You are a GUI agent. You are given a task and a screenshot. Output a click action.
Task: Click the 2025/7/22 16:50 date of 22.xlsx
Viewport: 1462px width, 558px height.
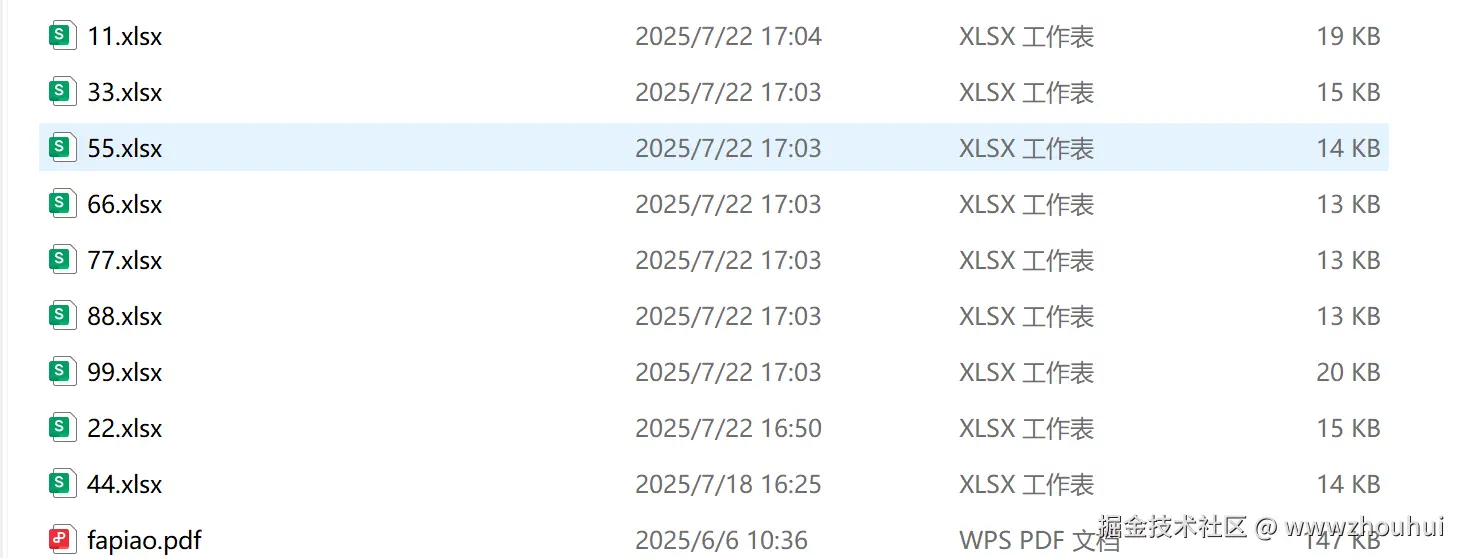[x=728, y=429]
